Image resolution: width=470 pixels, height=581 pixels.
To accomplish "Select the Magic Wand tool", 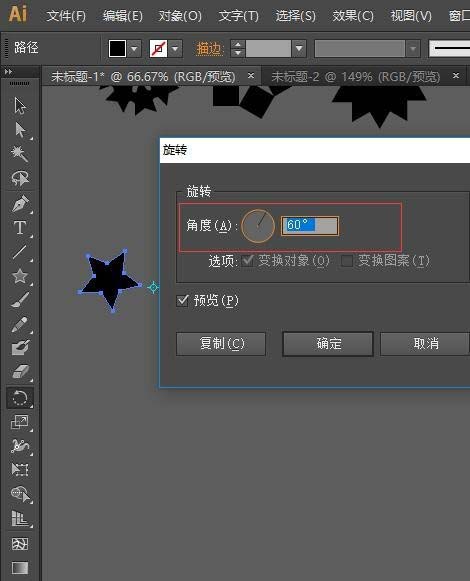I will (x=20, y=154).
